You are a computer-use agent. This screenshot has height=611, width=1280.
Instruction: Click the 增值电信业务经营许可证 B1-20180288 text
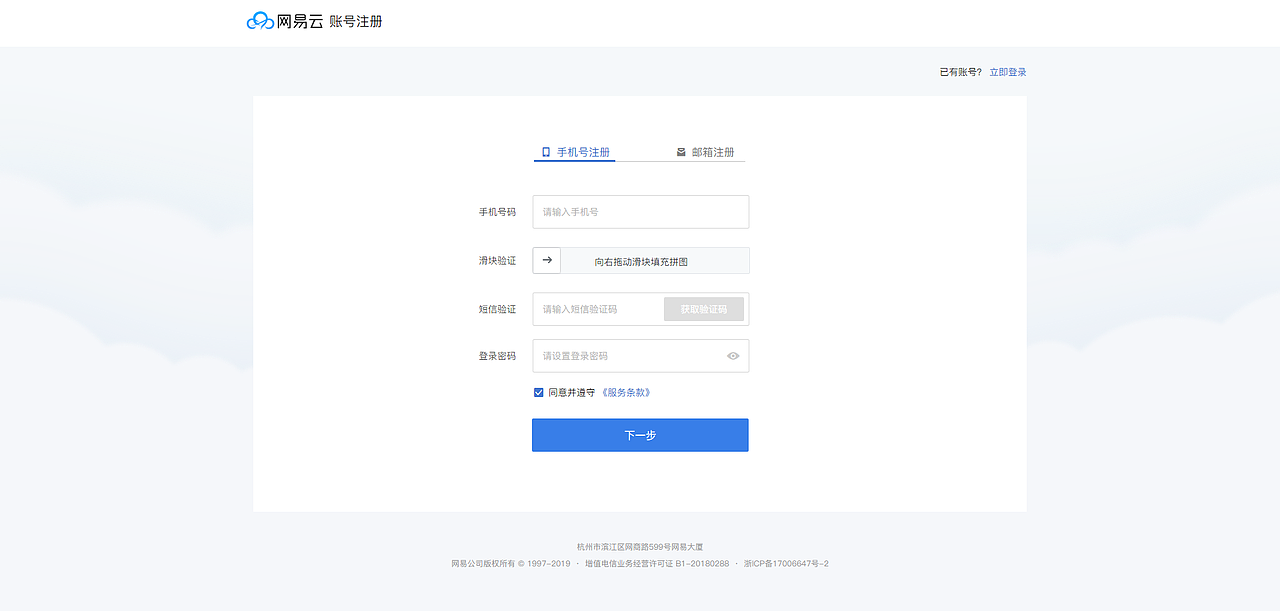tap(657, 564)
